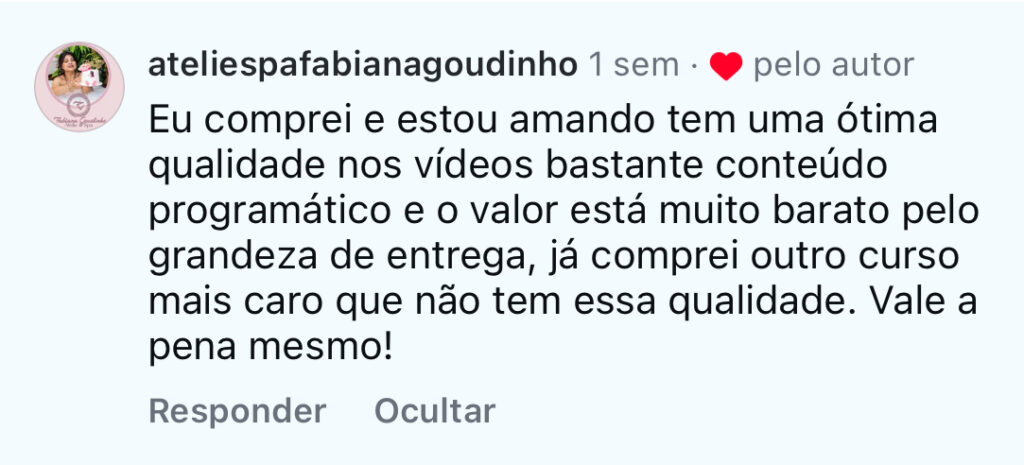Click the word 'grandeza' in the comment
Viewport: 1024px width, 465px height.
[234, 259]
